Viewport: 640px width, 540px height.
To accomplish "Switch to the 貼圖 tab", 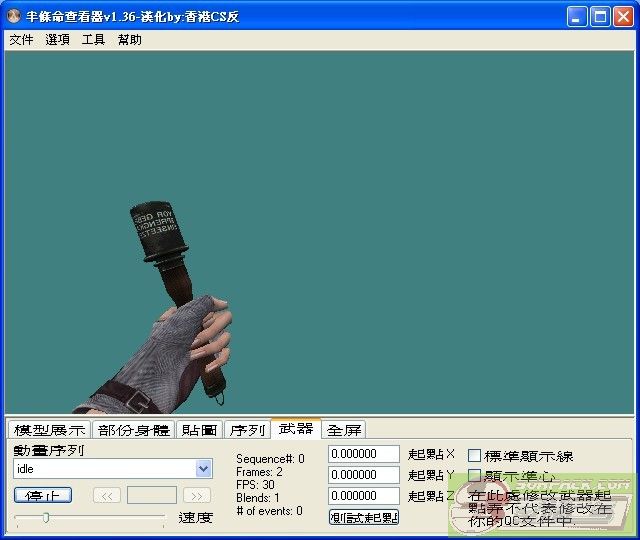I will pyautogui.click(x=199, y=430).
